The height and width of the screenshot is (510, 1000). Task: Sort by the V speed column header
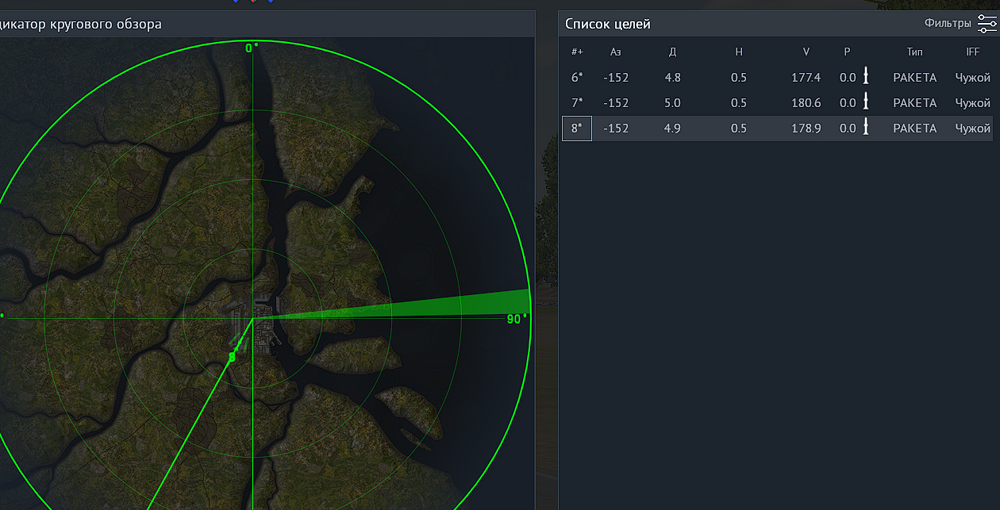coord(806,52)
